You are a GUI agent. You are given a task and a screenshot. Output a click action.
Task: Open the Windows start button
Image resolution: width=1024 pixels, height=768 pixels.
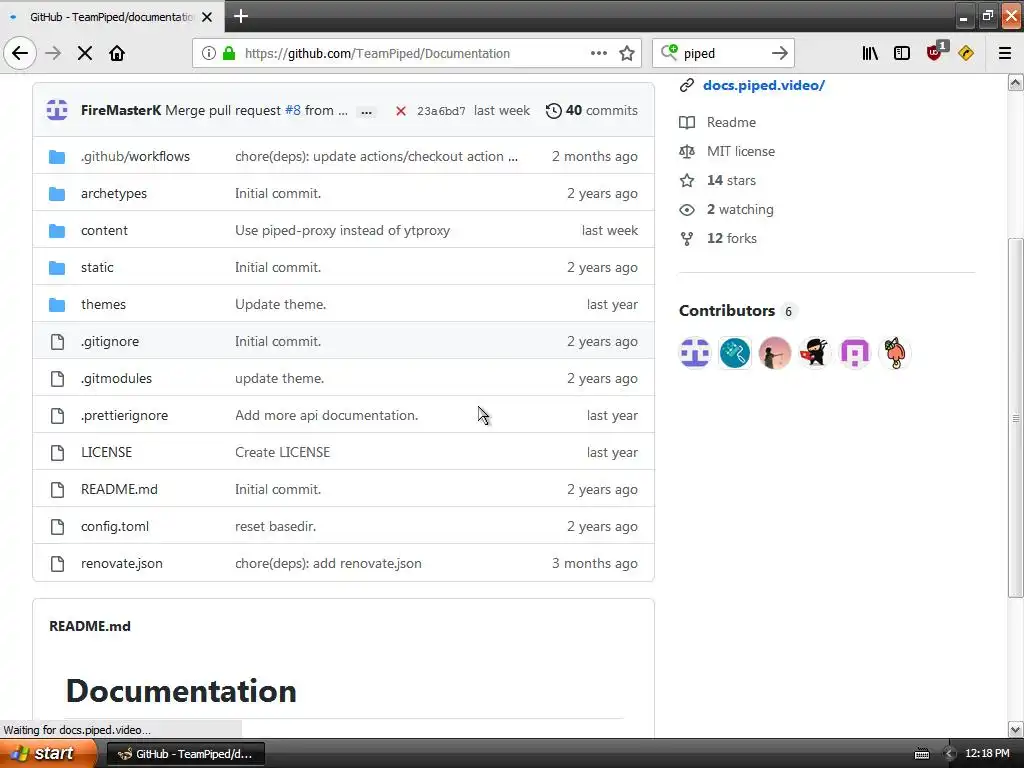pyautogui.click(x=48, y=754)
